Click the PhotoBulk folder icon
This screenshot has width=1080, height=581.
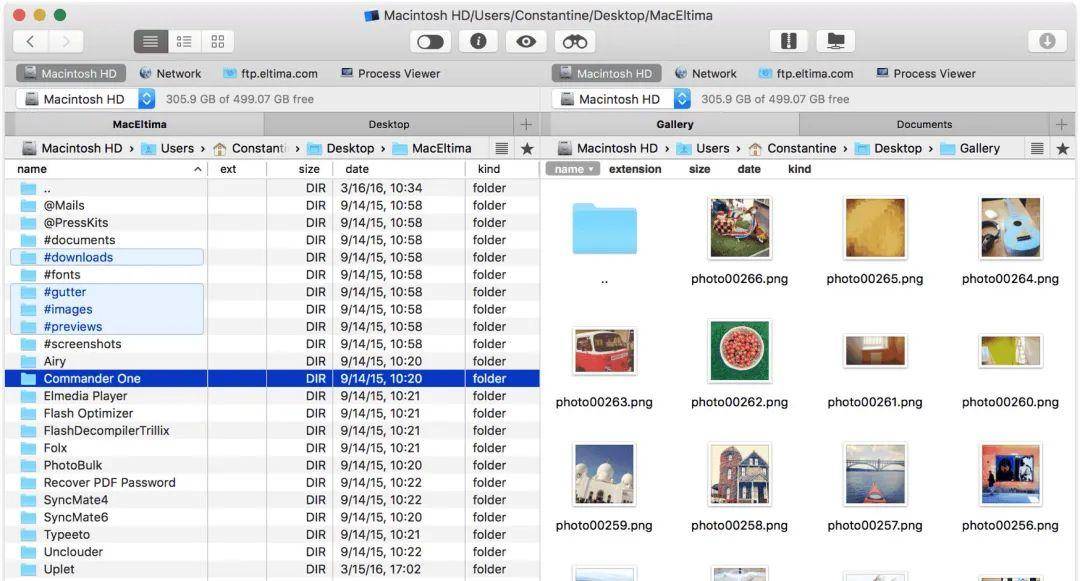tap(28, 465)
